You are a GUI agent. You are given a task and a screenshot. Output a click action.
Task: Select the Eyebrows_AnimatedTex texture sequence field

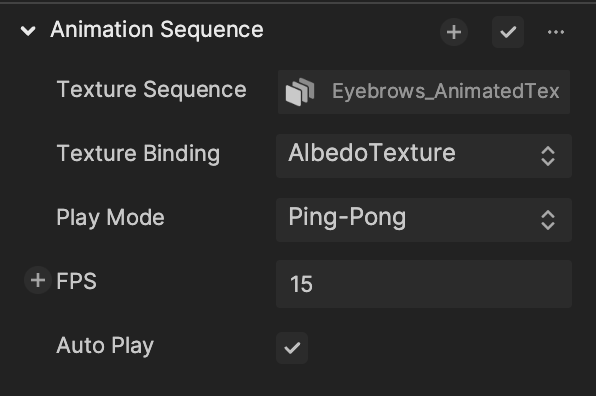click(424, 92)
